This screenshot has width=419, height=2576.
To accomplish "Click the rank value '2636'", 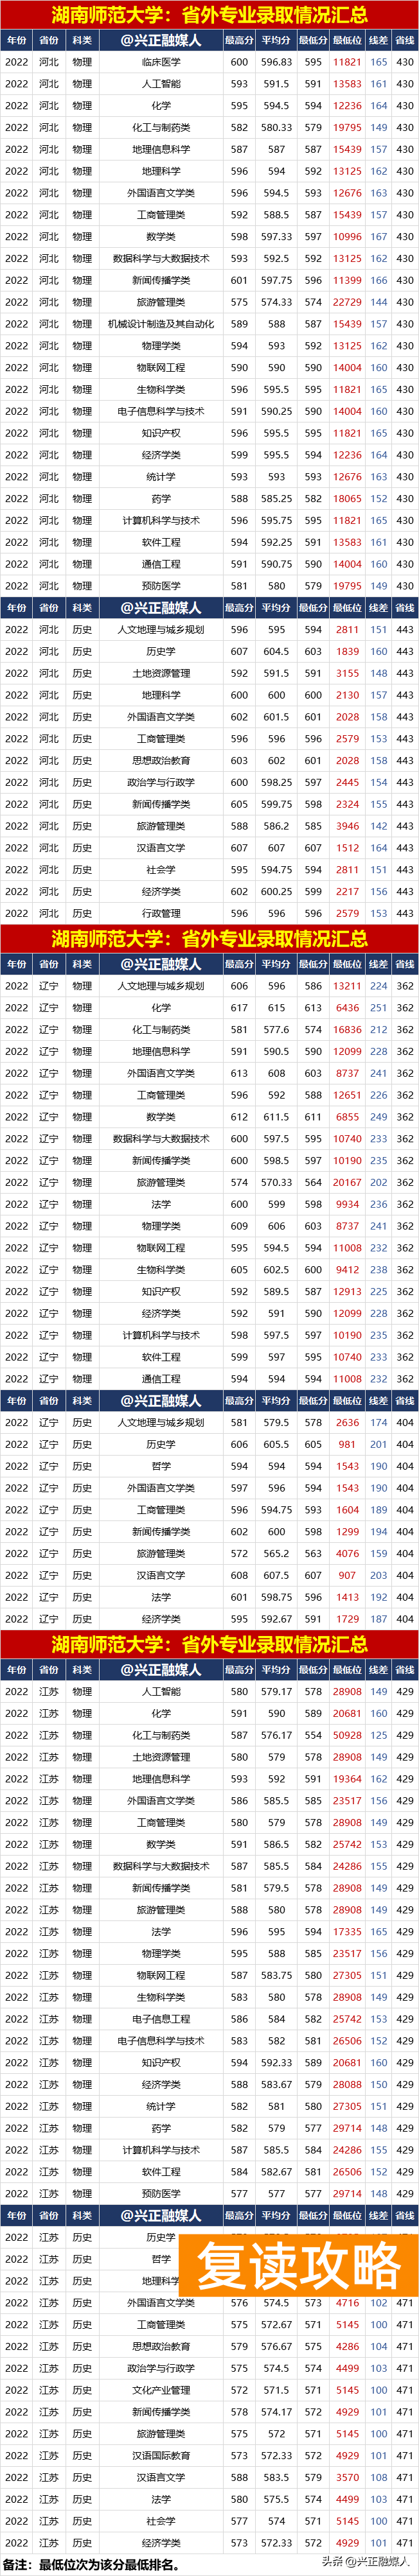I will coord(347,1422).
